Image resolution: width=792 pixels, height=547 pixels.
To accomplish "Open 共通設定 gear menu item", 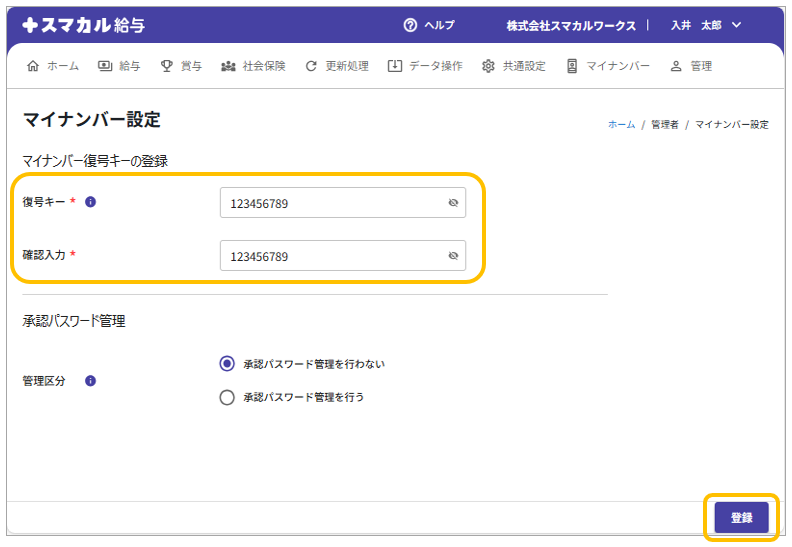I will [x=514, y=66].
